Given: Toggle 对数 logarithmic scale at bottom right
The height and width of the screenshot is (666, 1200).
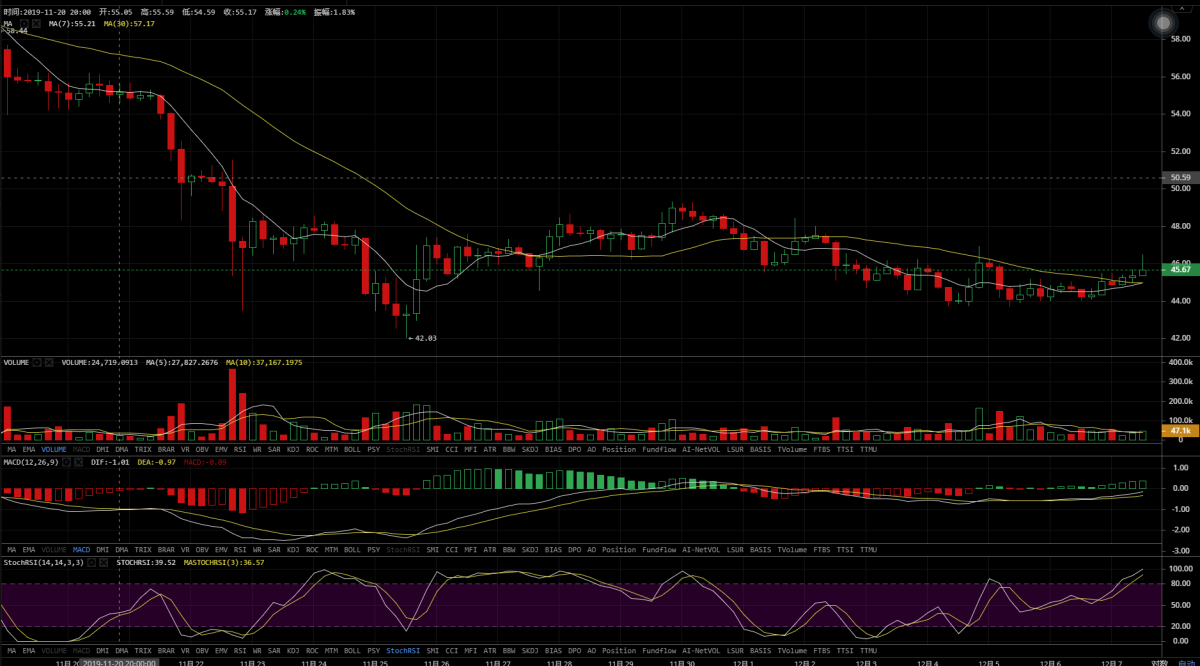Looking at the screenshot, I should click(x=1159, y=662).
